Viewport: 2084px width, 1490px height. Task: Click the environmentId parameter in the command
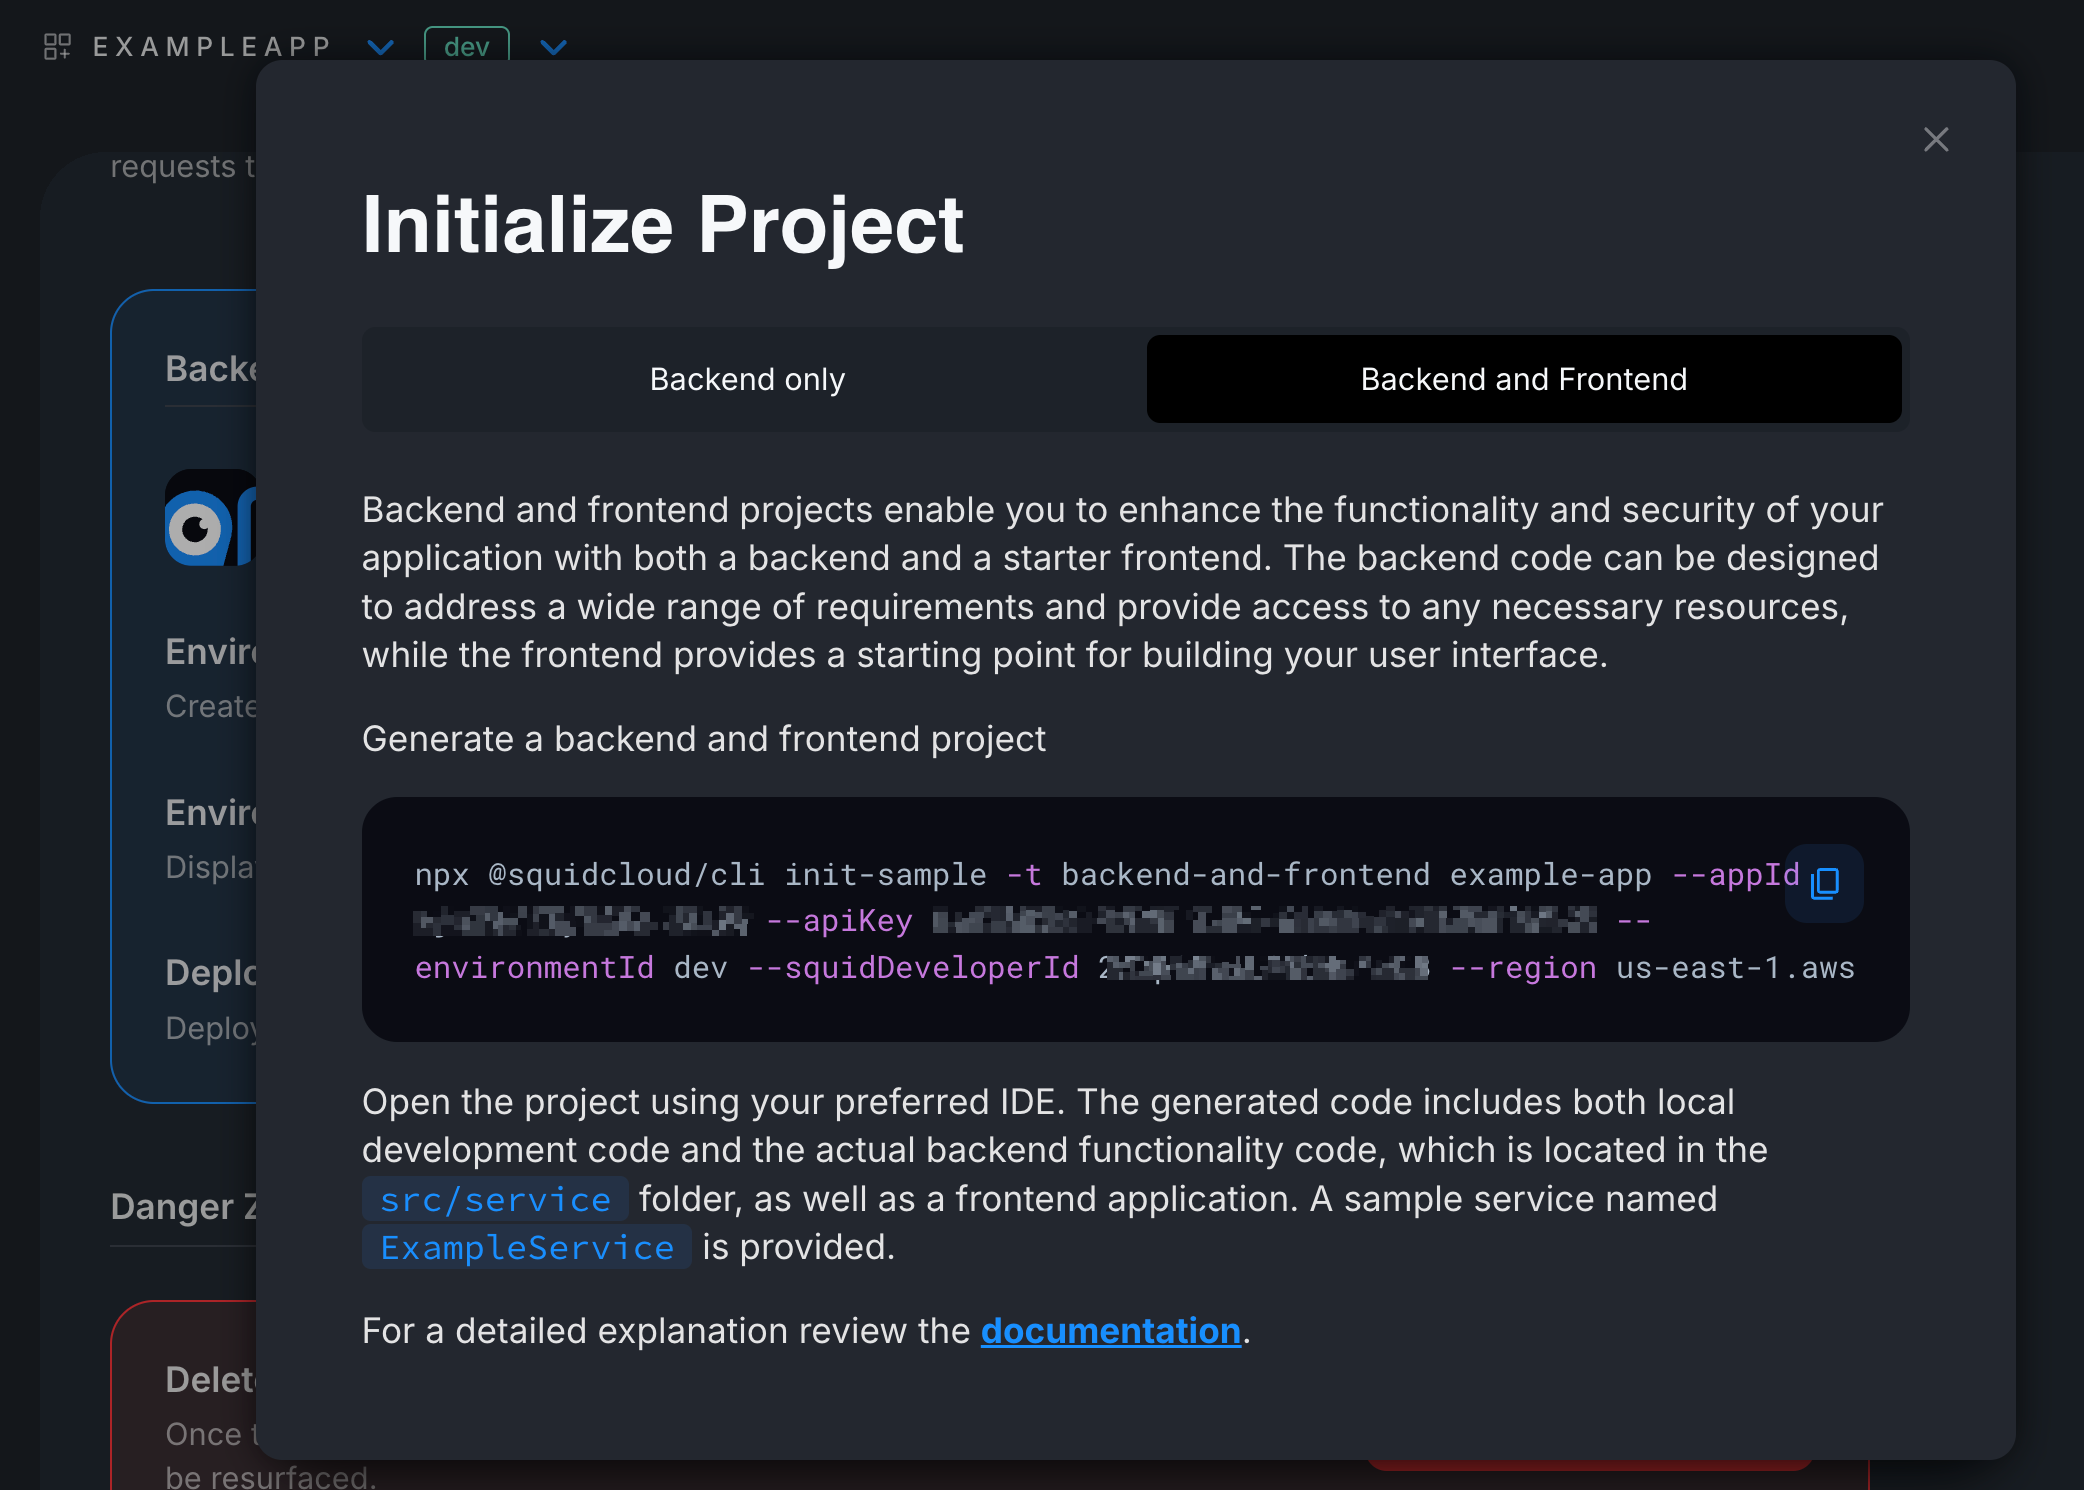(534, 967)
